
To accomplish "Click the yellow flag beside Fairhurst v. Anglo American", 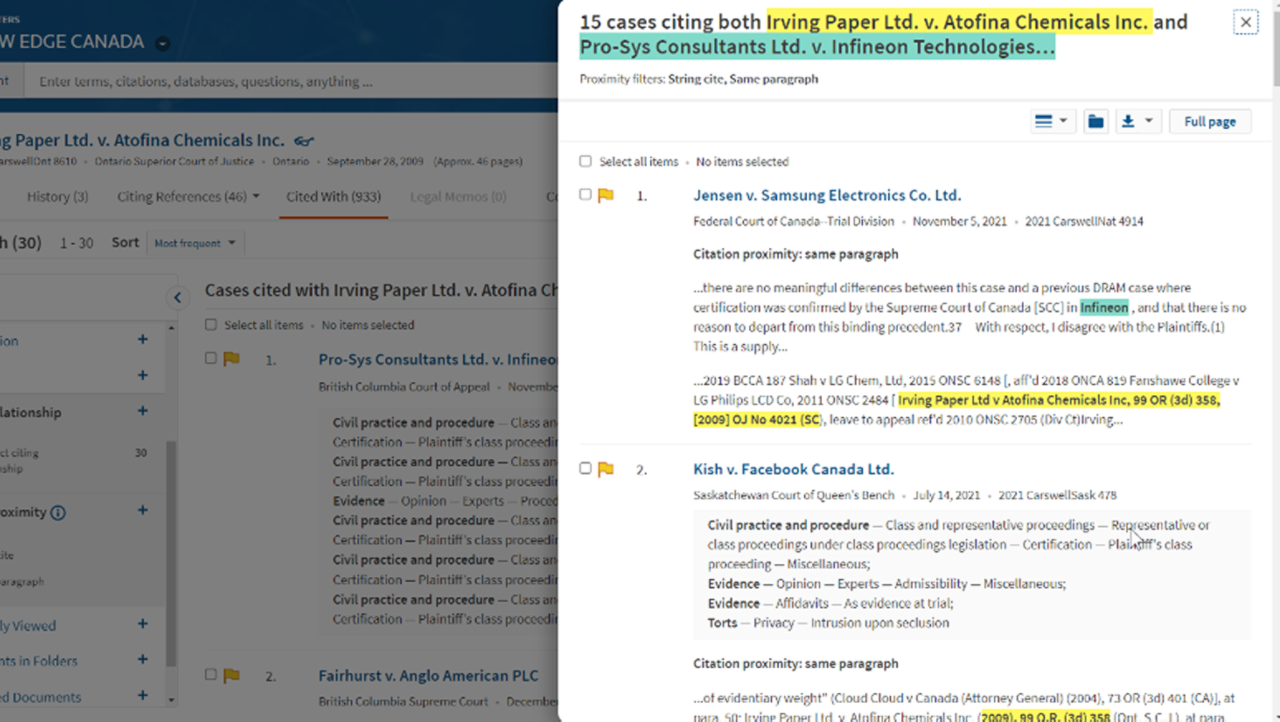I will (x=232, y=676).
